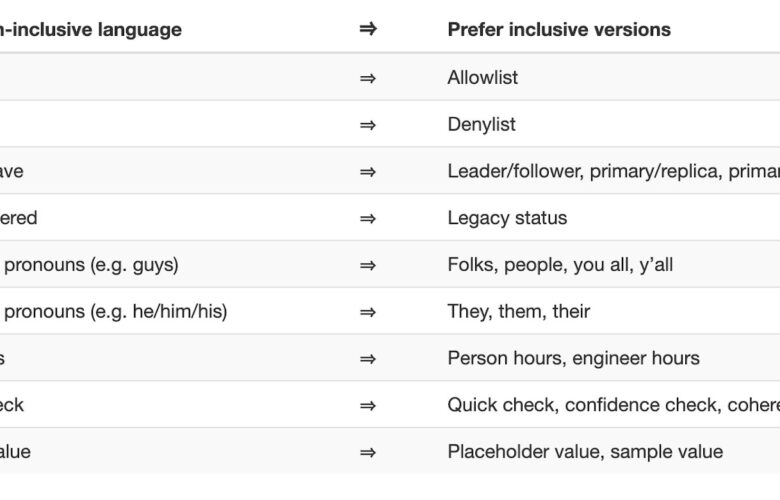
Task: Click the arrow beside Folks, people
Action: tap(368, 265)
